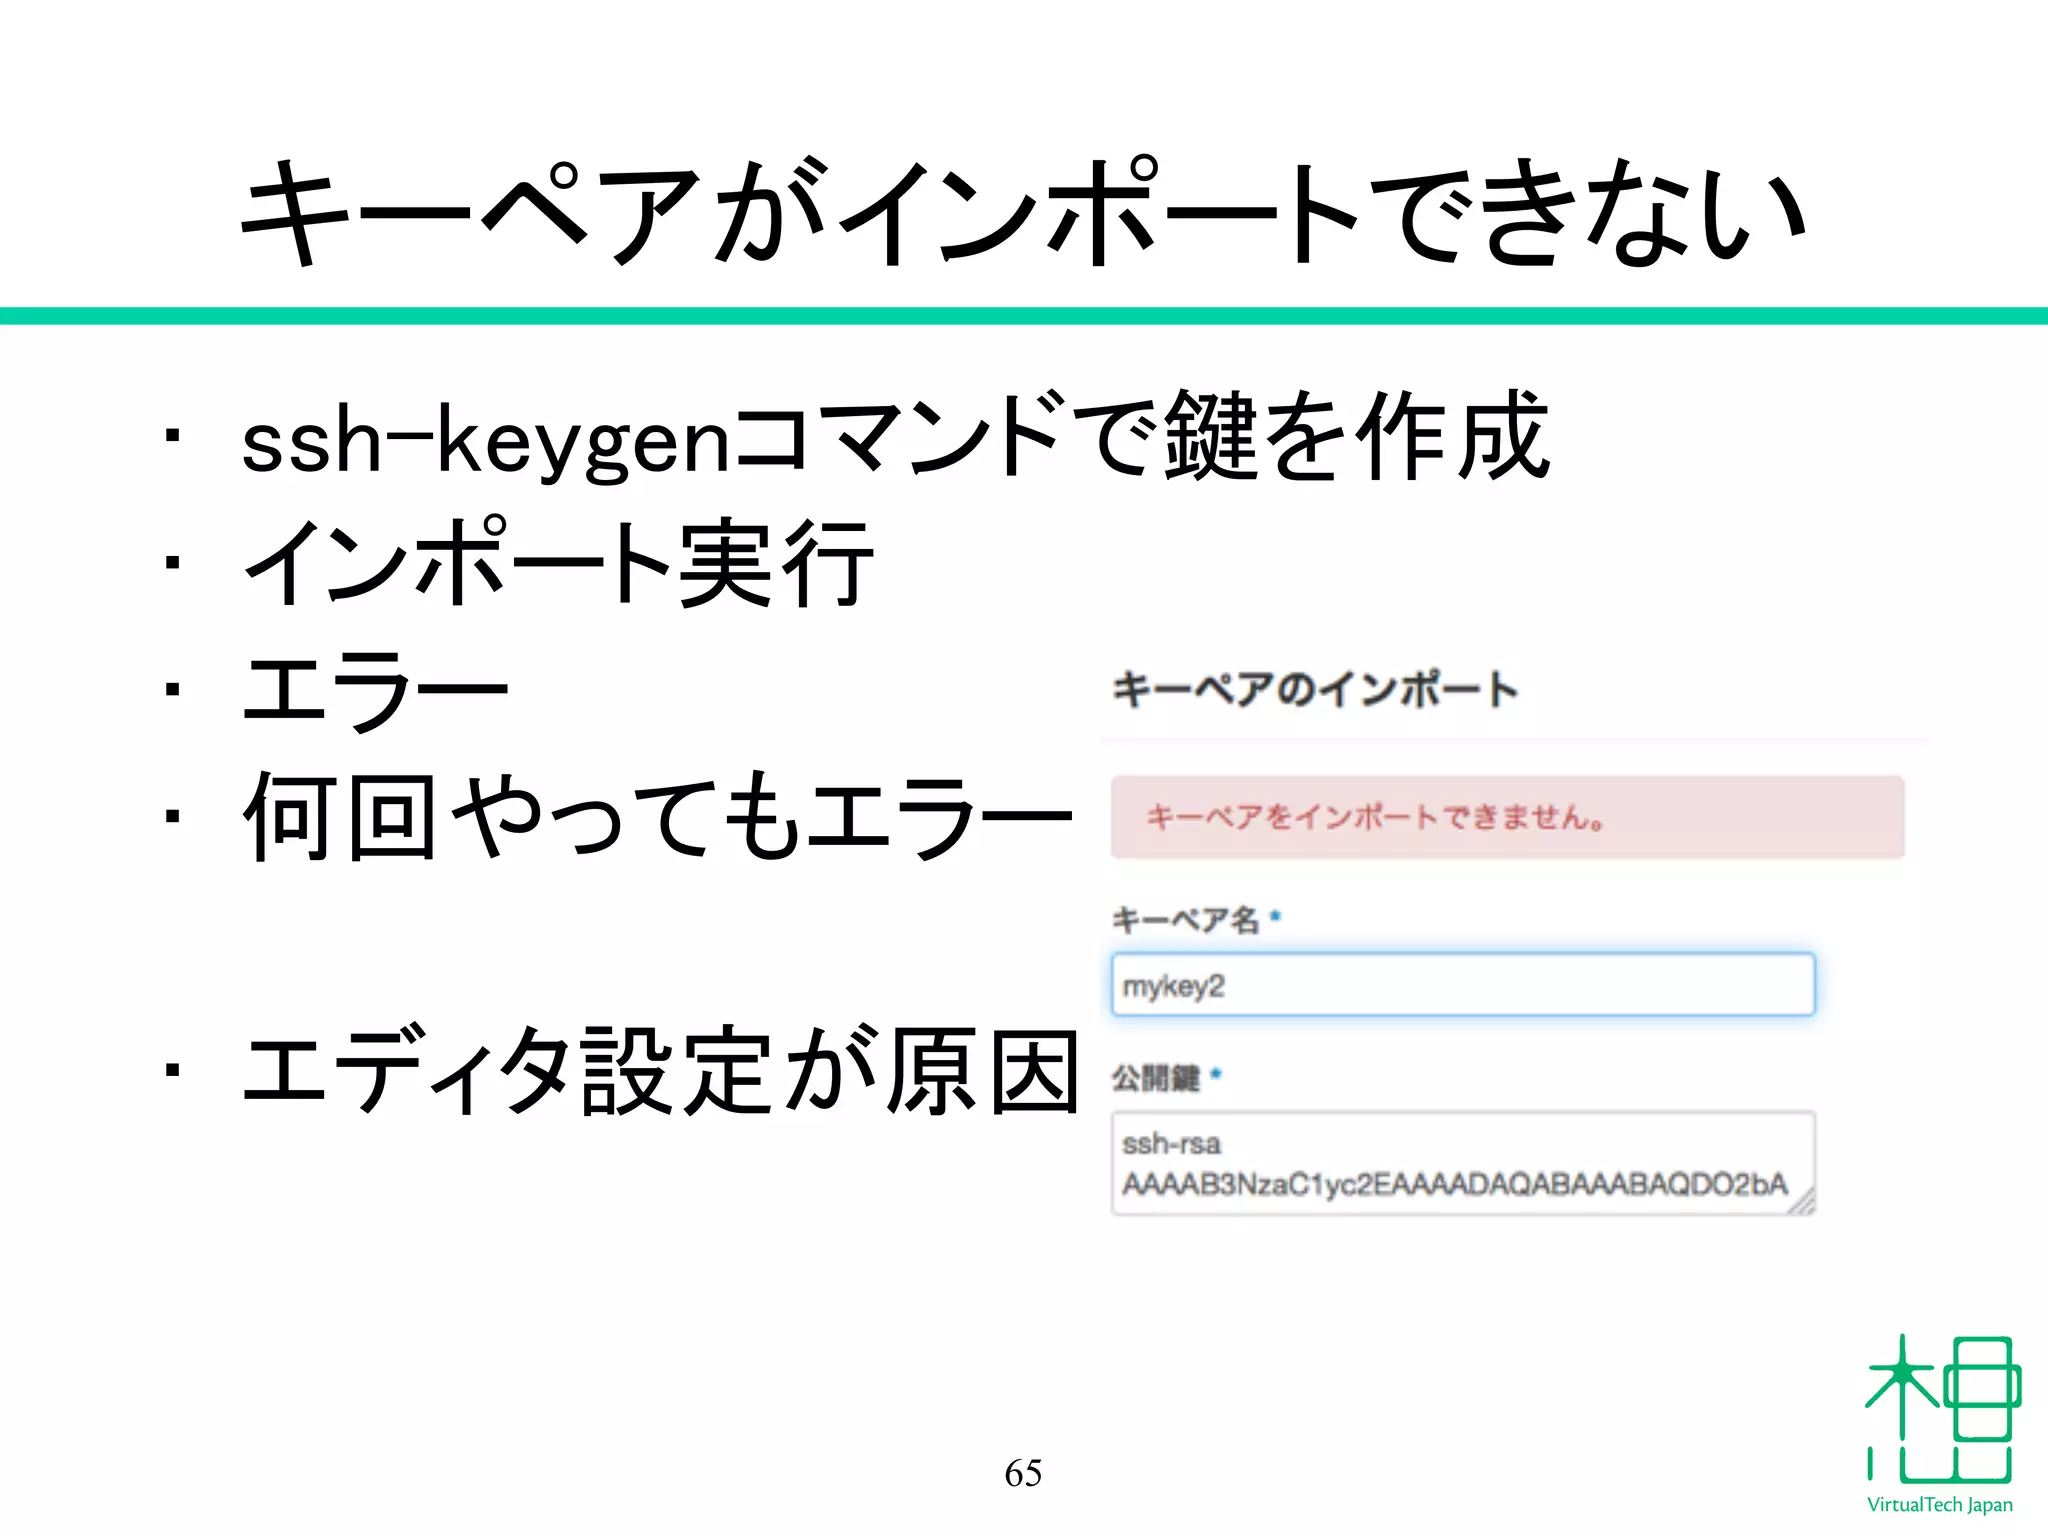This screenshot has width=2048, height=1536.
Task: Click the キーペア名 field label
Action: [x=1186, y=920]
